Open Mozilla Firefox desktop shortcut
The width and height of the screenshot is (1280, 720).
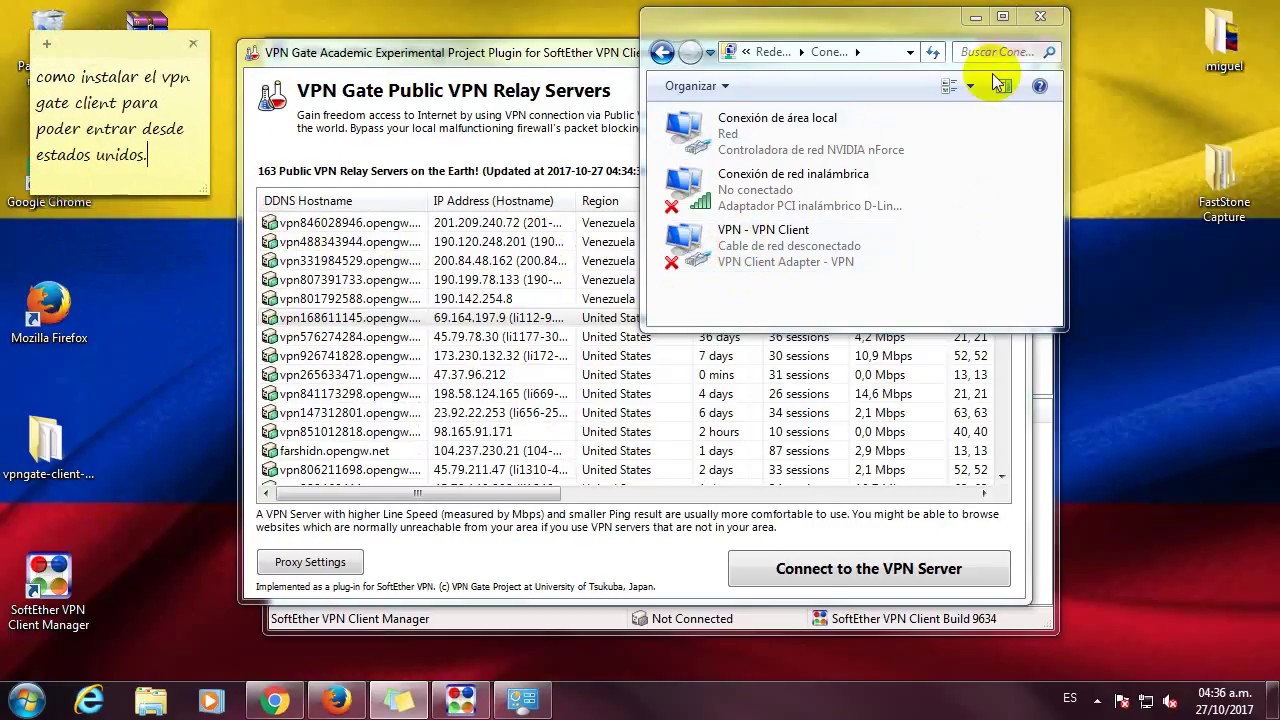(x=49, y=312)
